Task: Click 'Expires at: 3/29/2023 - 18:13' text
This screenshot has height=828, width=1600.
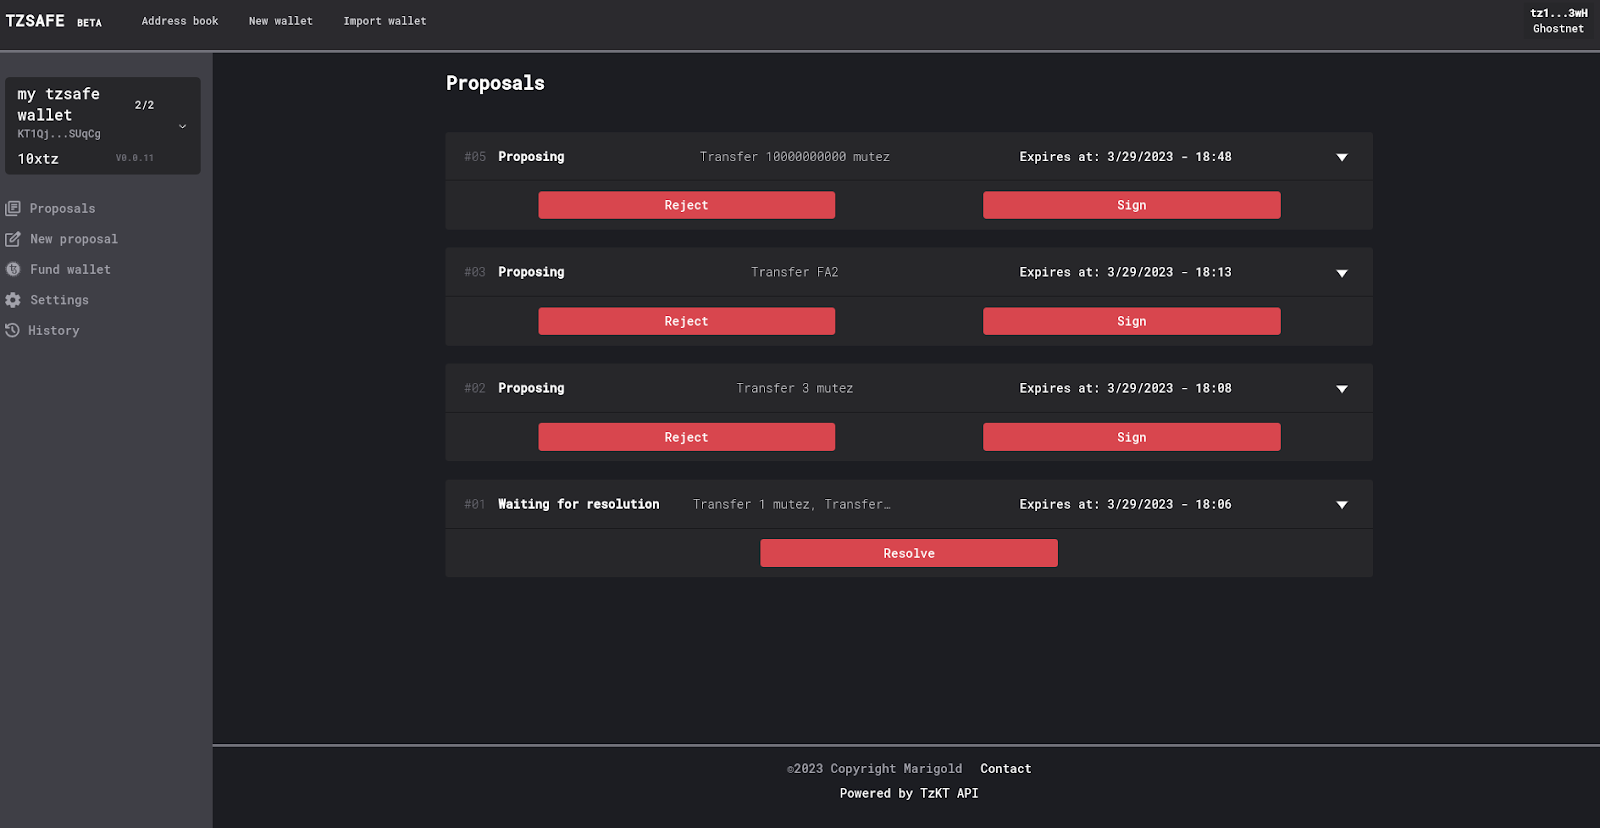Action: [x=1125, y=272]
